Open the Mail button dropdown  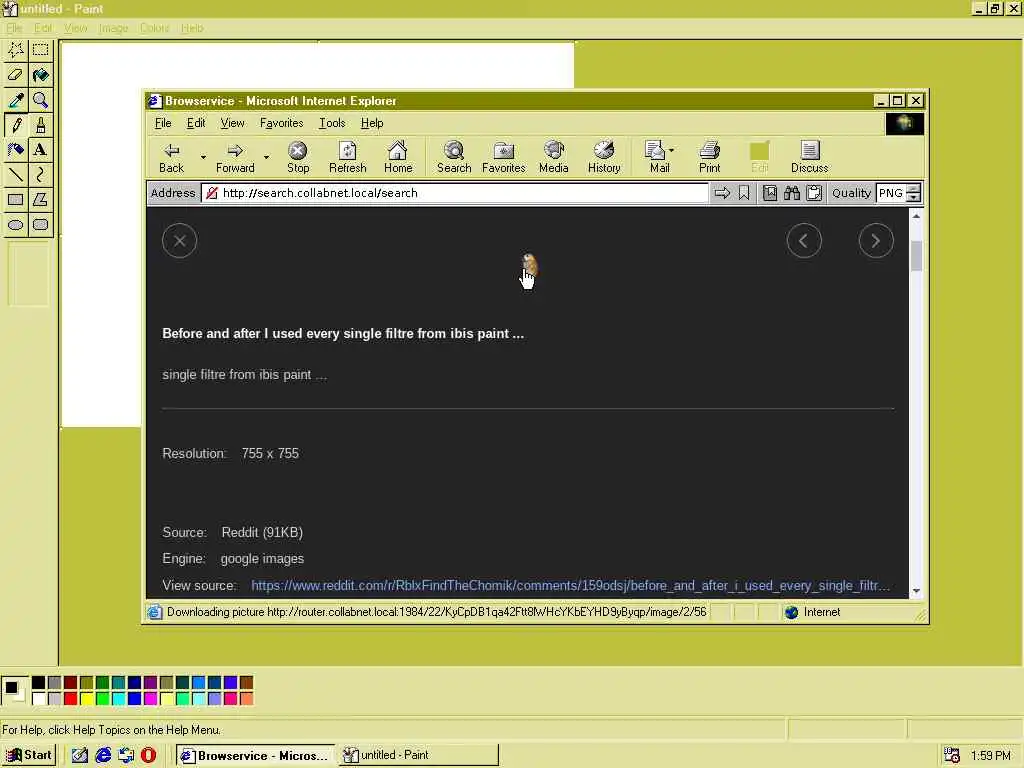(x=671, y=150)
